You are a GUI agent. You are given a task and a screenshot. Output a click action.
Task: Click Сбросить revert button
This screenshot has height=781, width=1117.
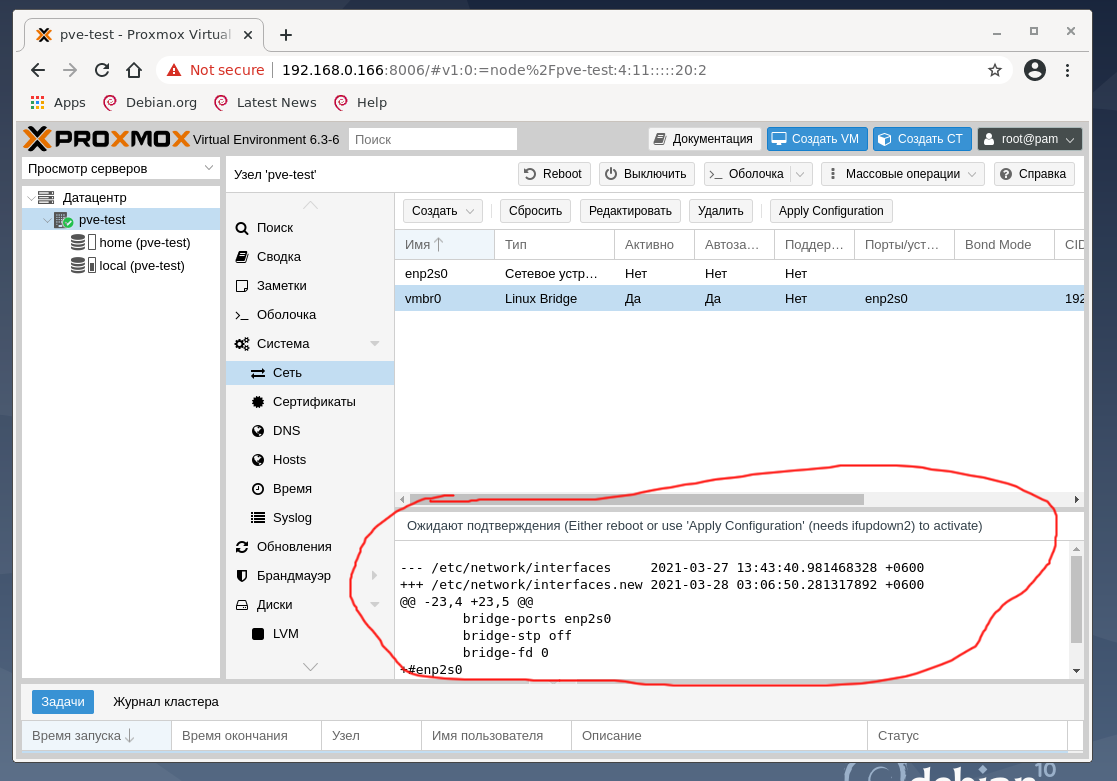535,211
